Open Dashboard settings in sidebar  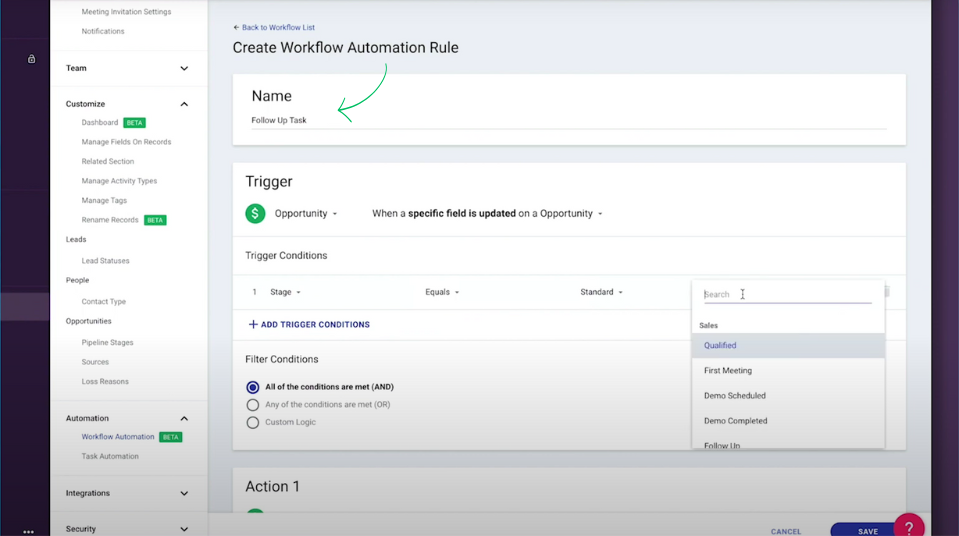[100, 122]
